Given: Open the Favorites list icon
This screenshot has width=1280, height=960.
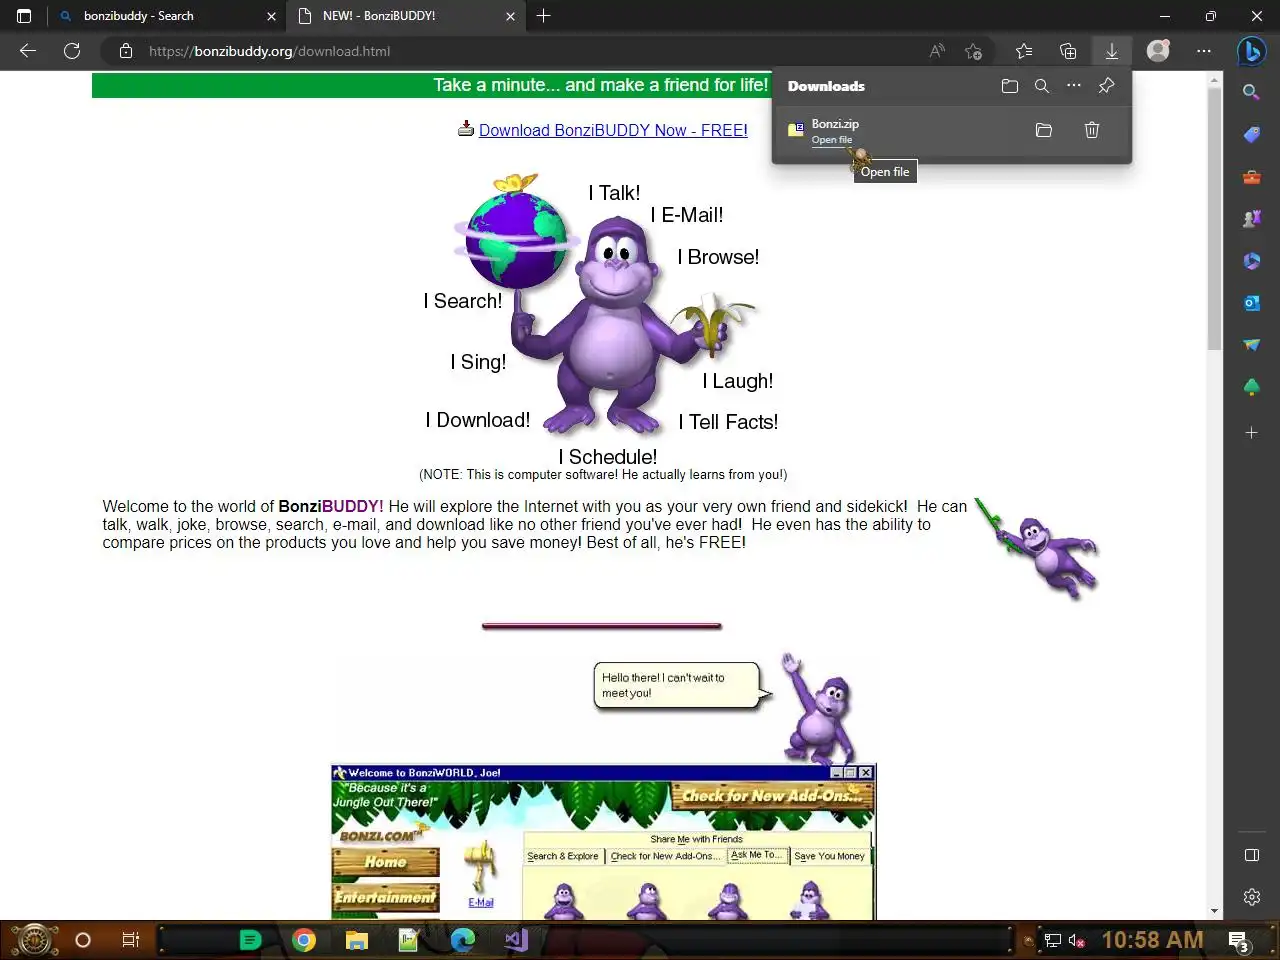Looking at the screenshot, I should (x=1023, y=51).
